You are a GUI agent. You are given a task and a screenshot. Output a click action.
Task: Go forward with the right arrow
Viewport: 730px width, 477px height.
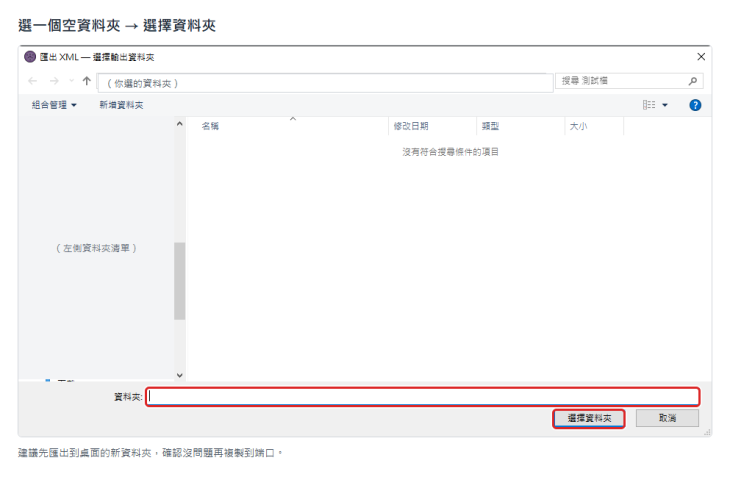pyautogui.click(x=54, y=81)
